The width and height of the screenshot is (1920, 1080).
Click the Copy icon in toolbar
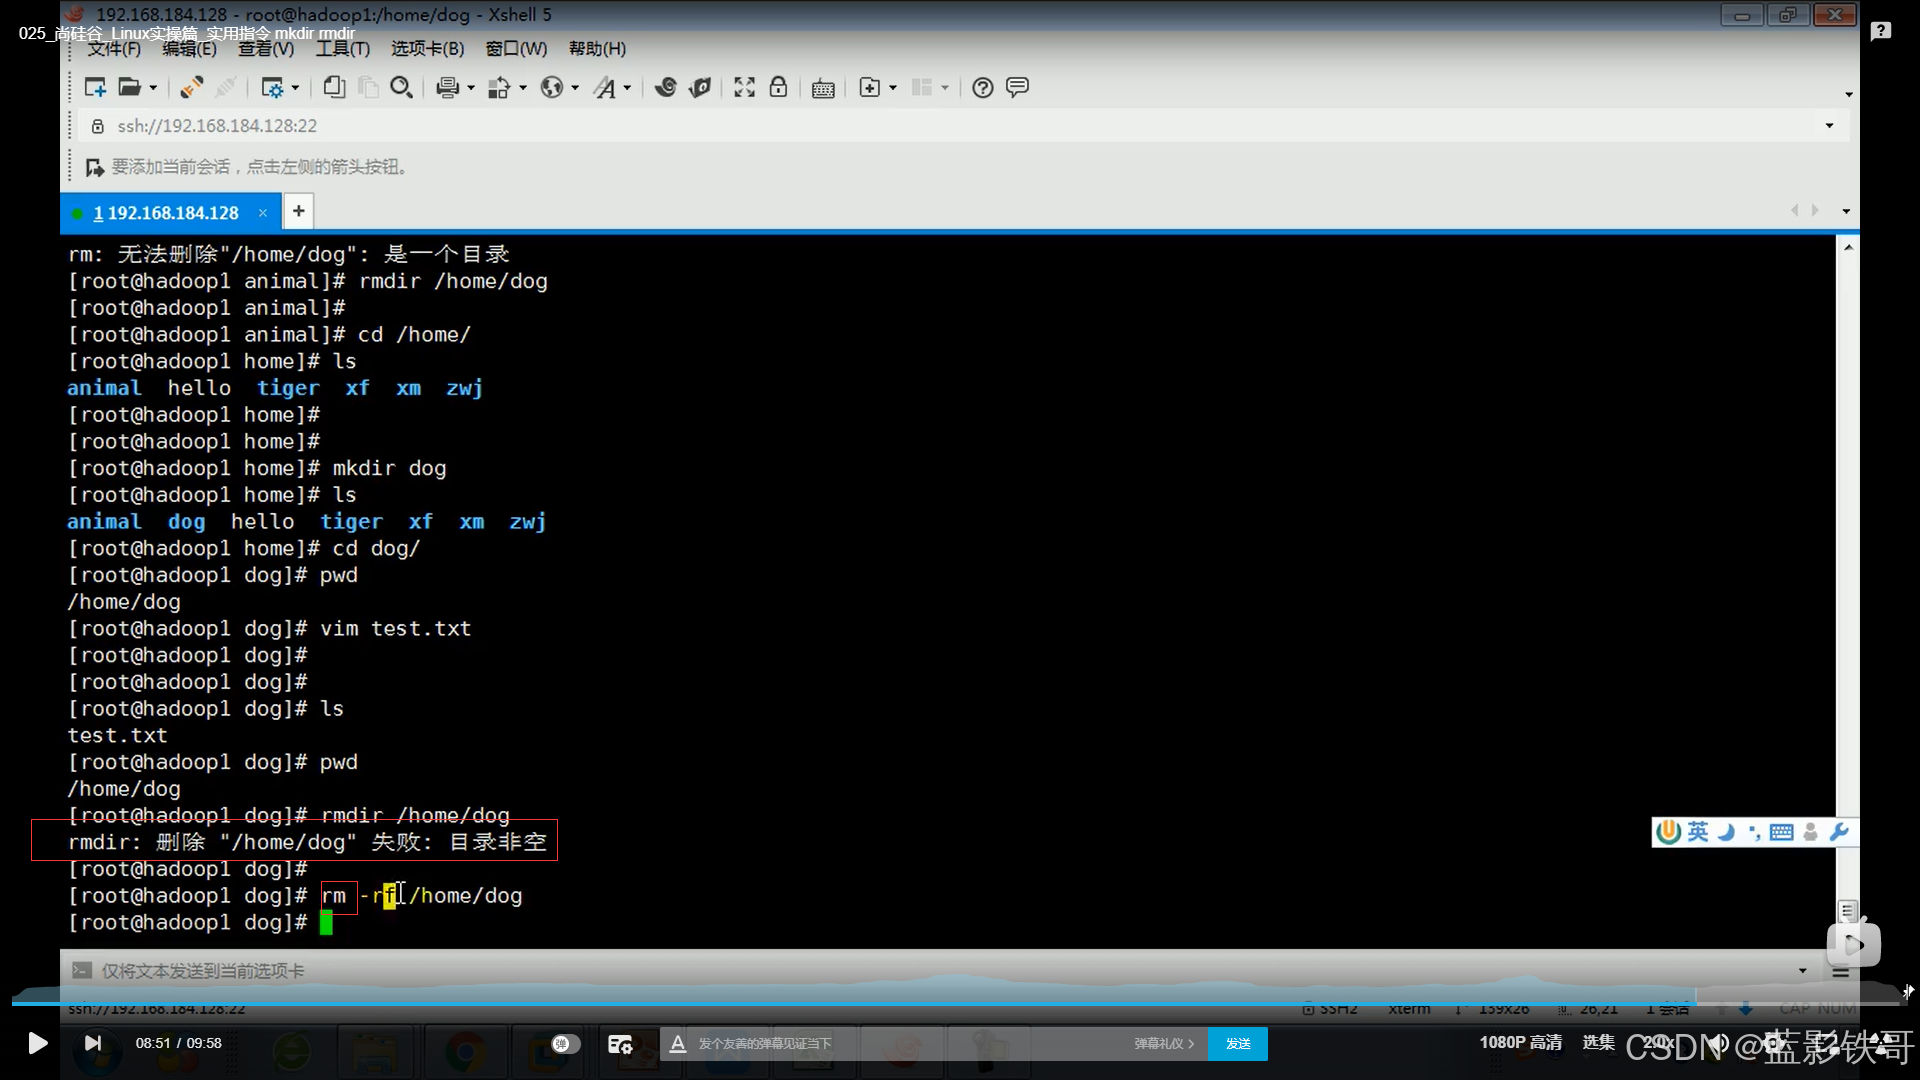coord(334,88)
